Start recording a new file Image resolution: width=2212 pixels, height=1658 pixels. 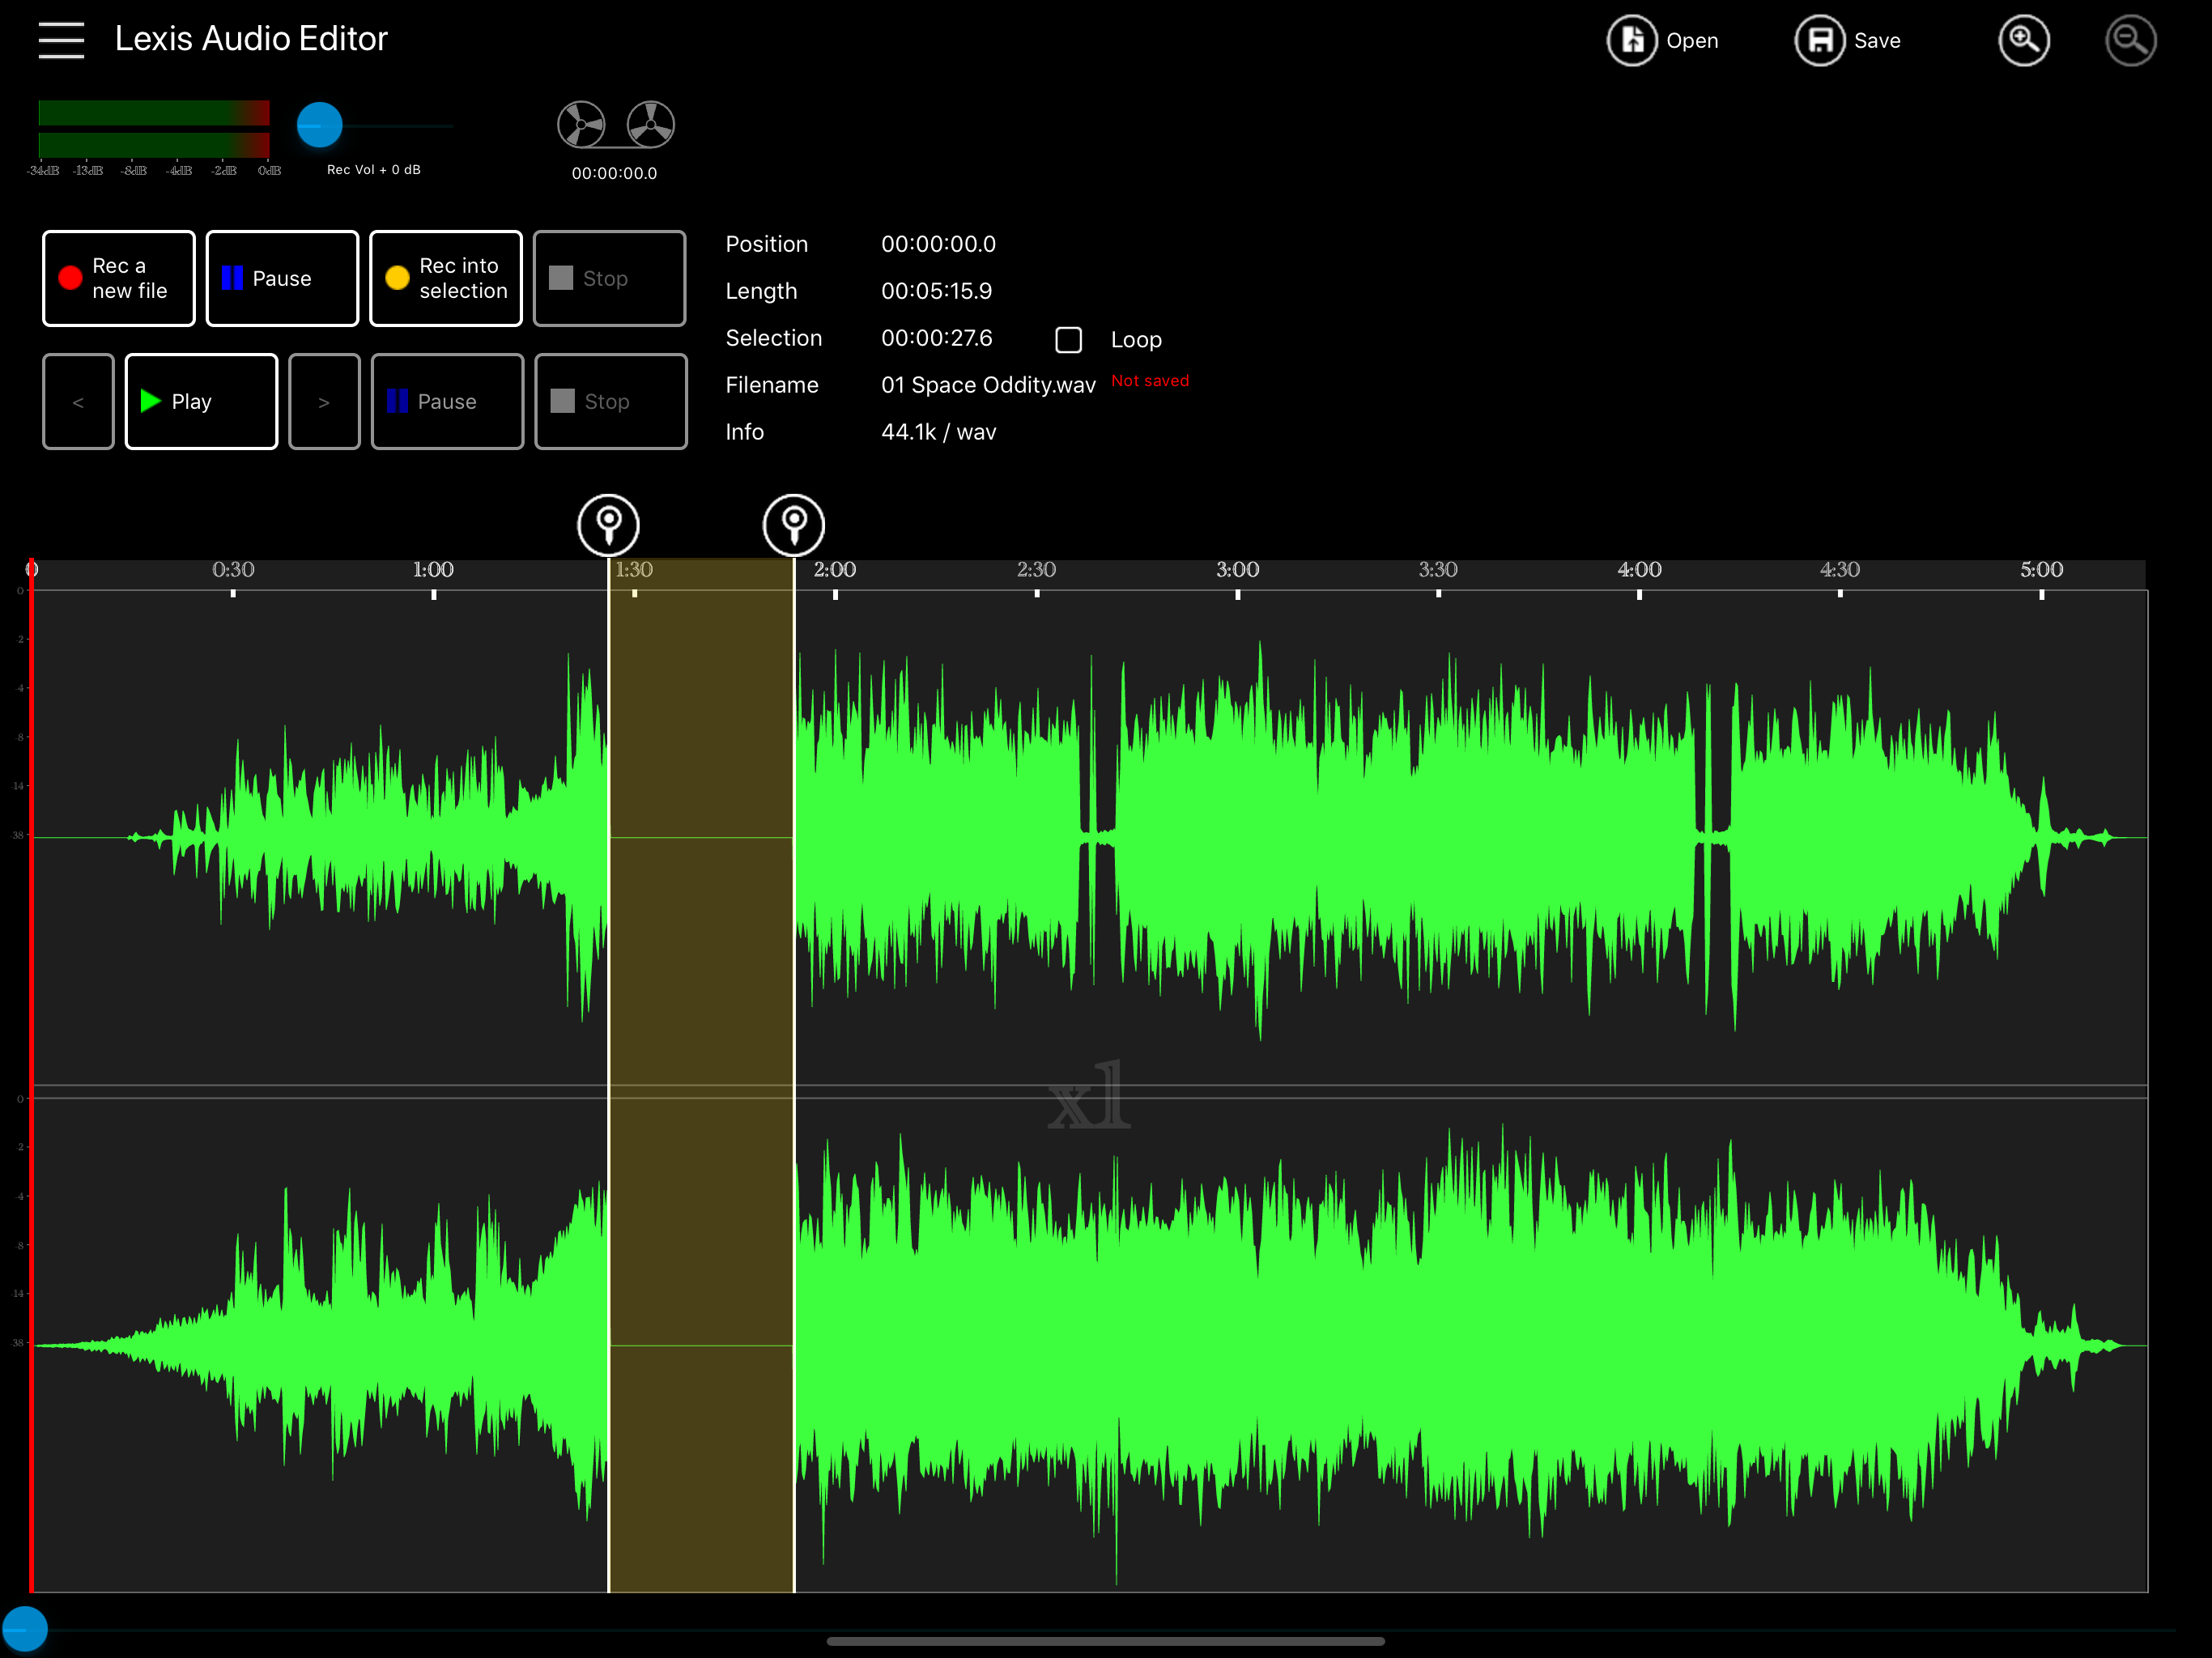(x=119, y=278)
